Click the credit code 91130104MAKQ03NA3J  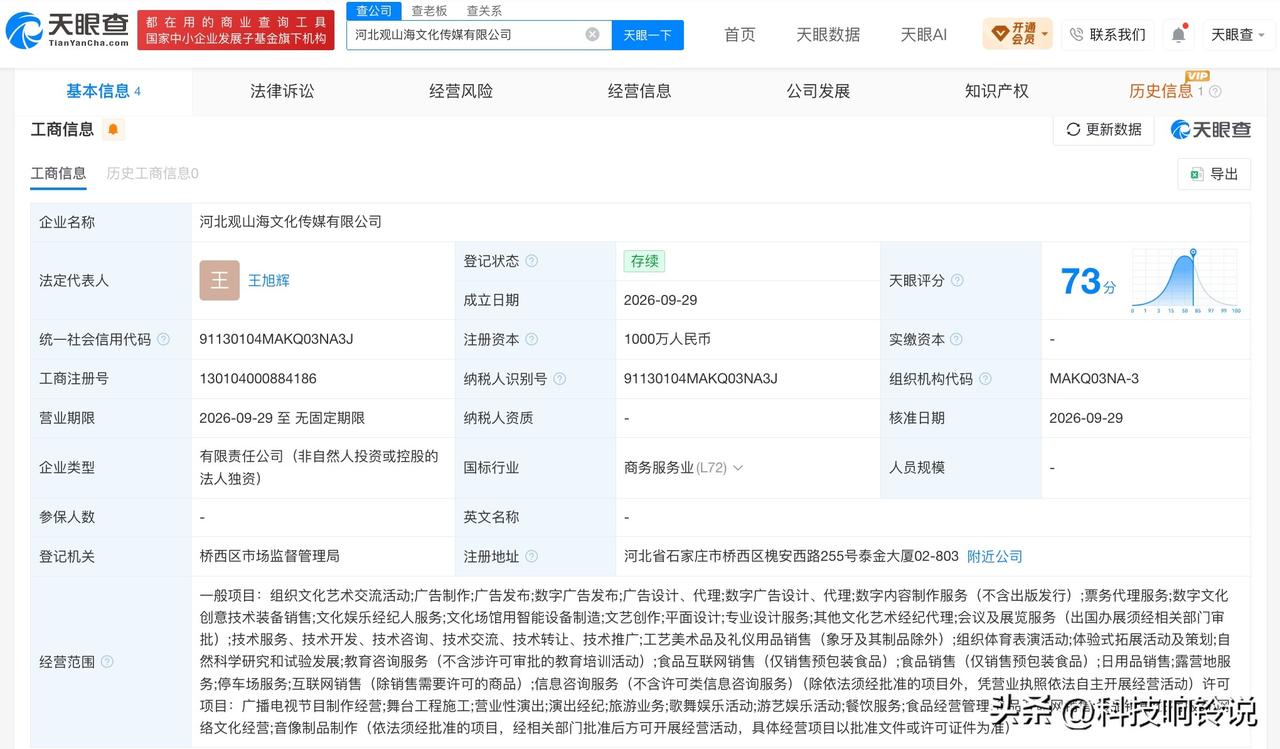[x=277, y=339]
